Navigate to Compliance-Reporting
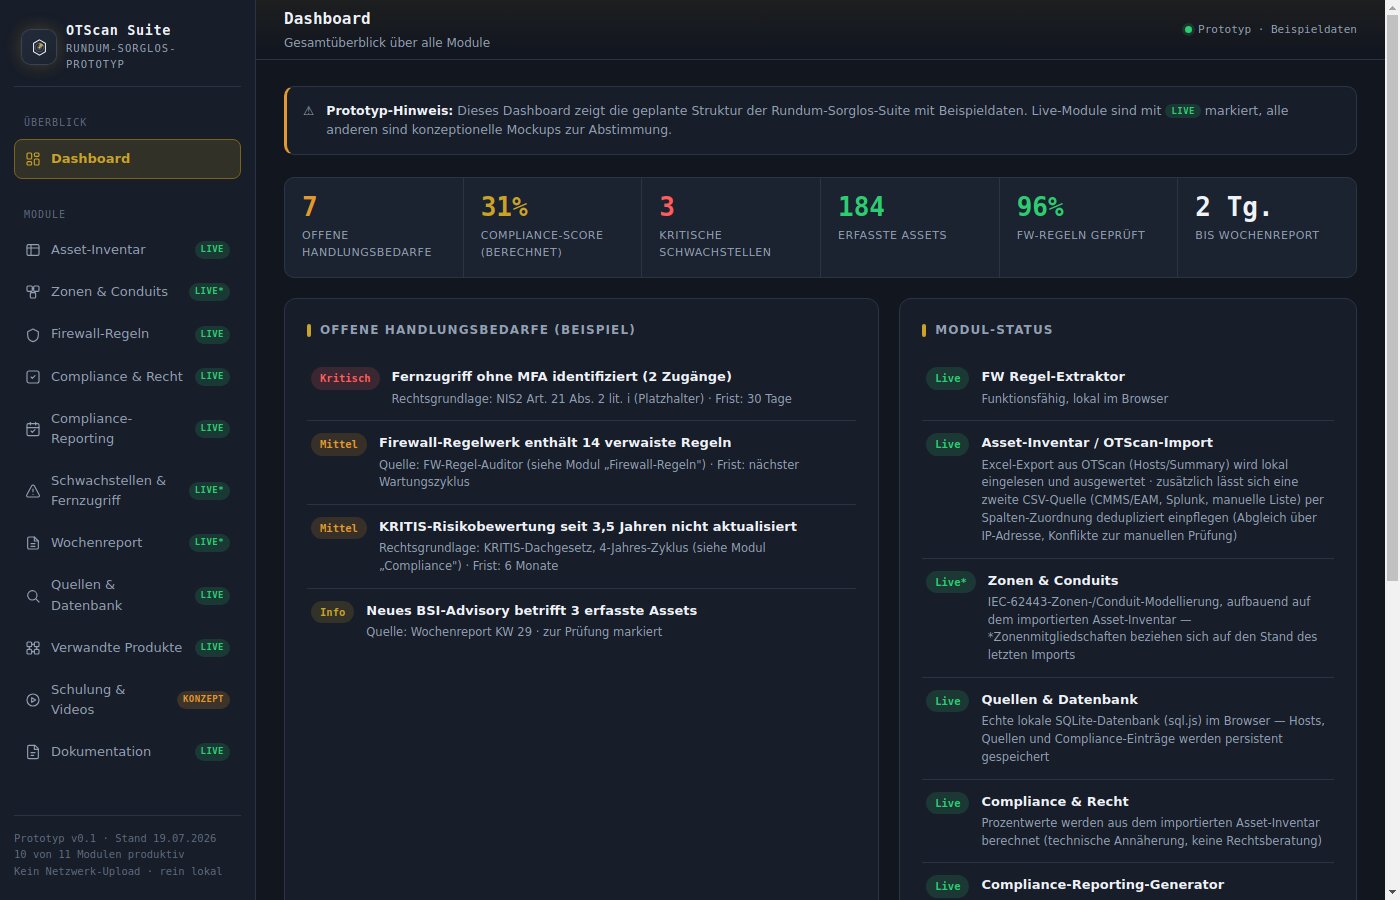 pyautogui.click(x=127, y=429)
